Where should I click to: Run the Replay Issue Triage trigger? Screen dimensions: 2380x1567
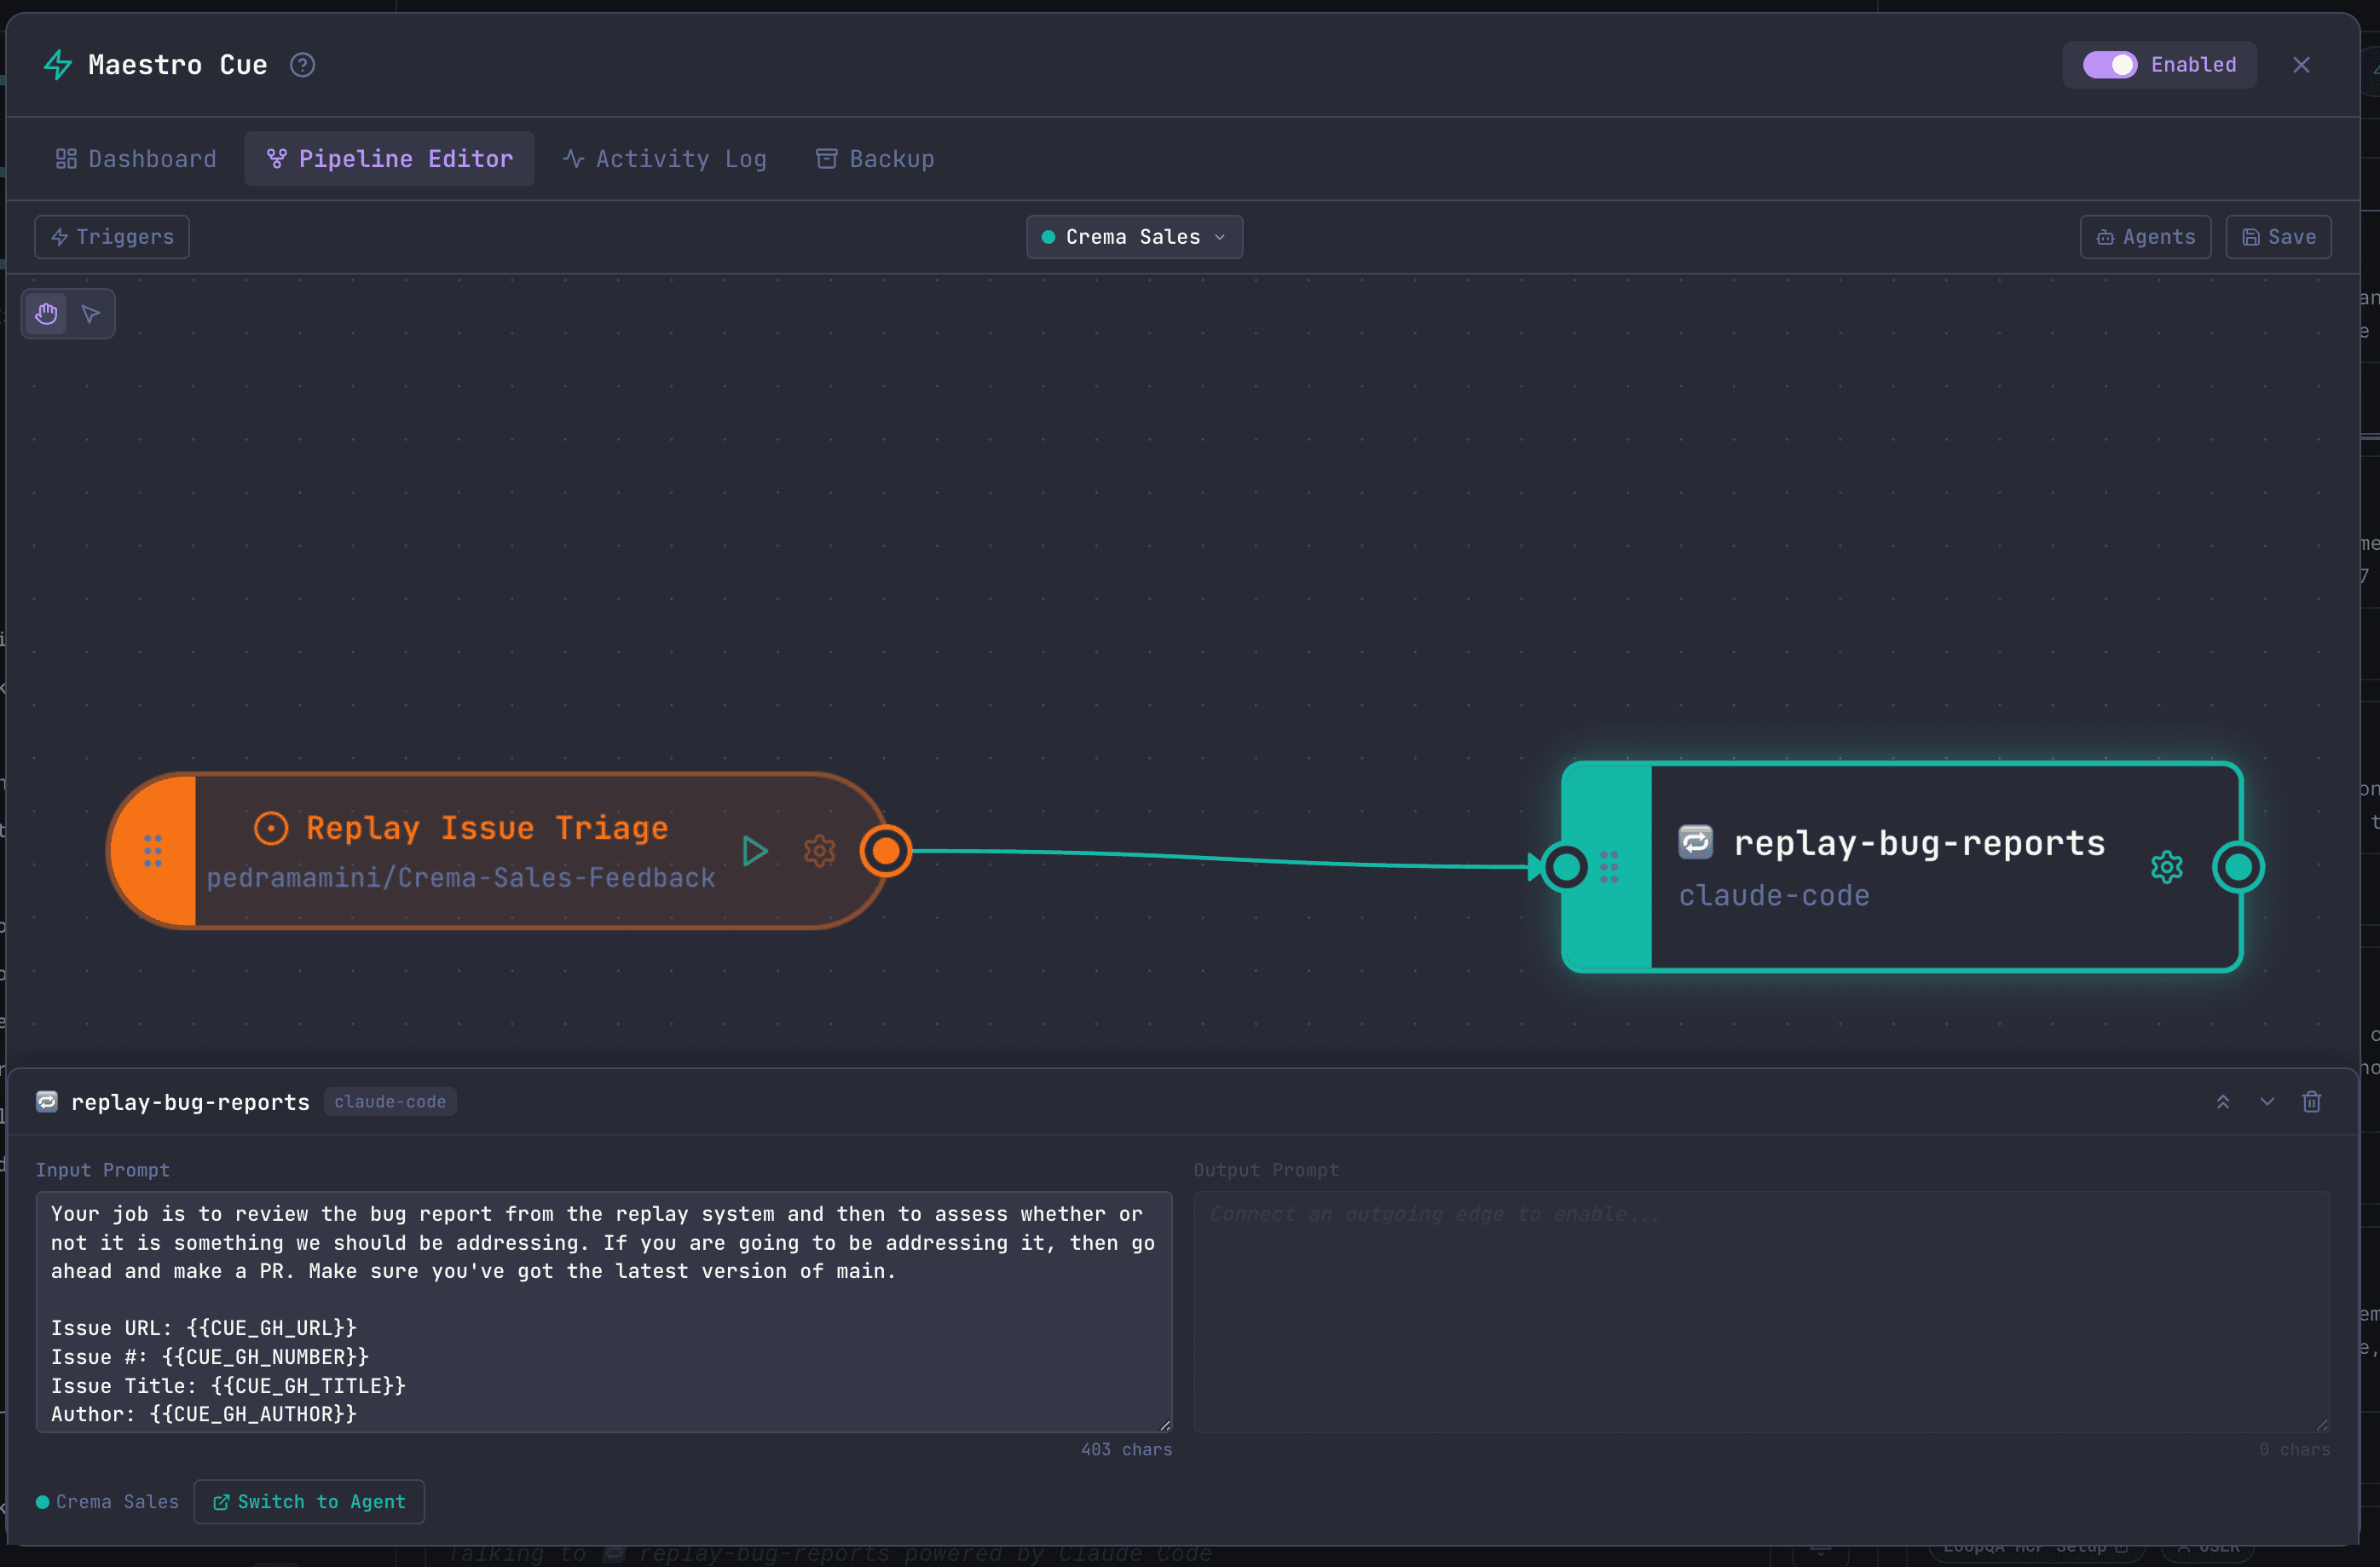[755, 852]
